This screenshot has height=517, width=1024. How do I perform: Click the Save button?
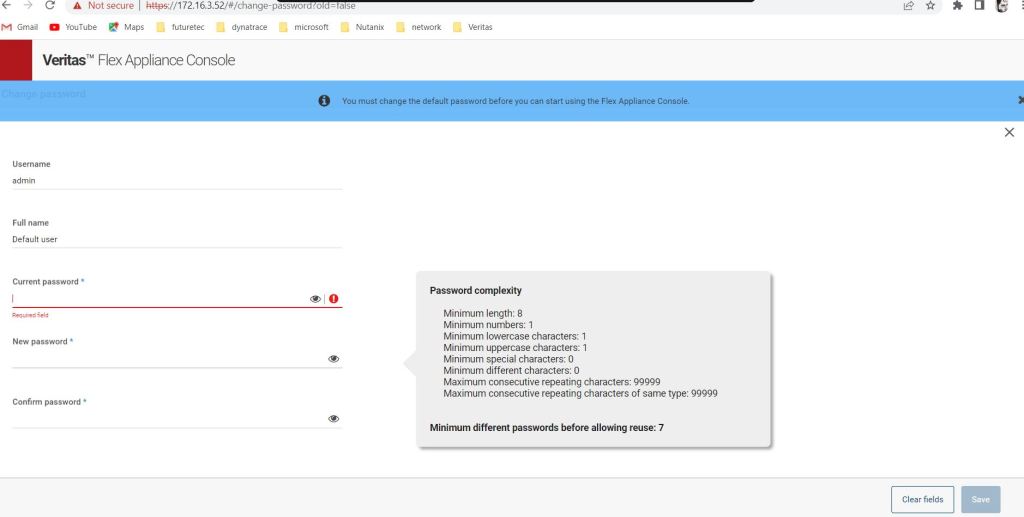pyautogui.click(x=980, y=499)
